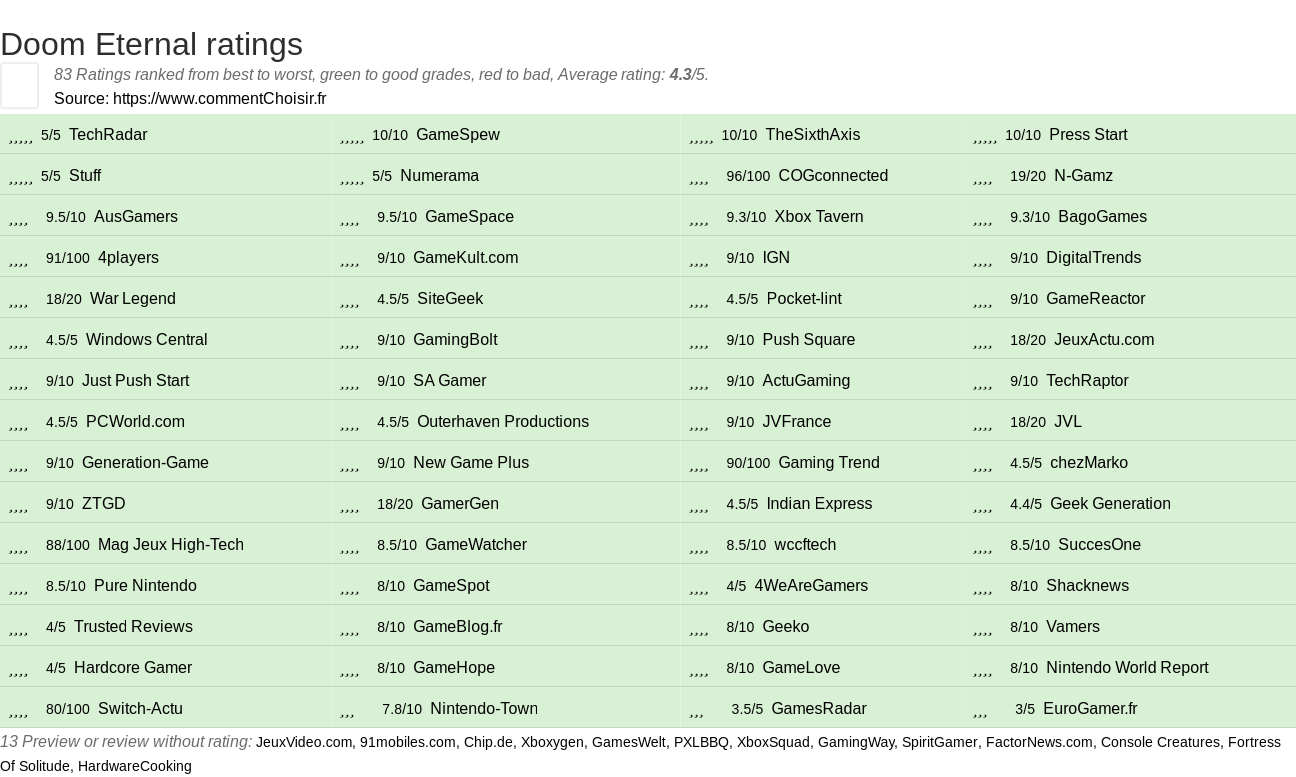Click the thumbnail image beside the title
This screenshot has width=1296, height=777.
(20, 85)
